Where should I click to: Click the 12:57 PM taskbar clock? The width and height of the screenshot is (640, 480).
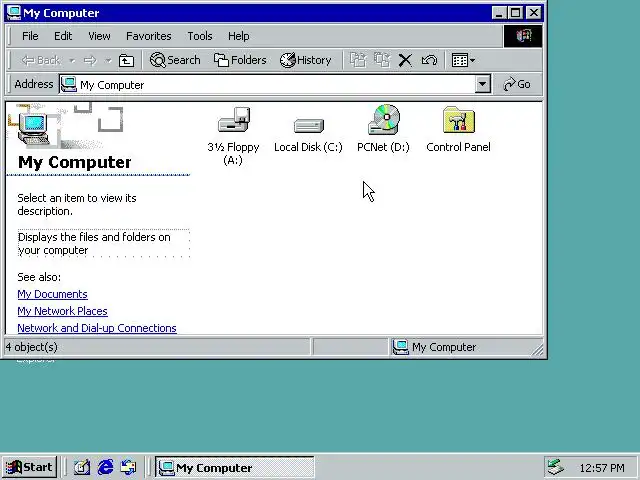click(x=602, y=468)
